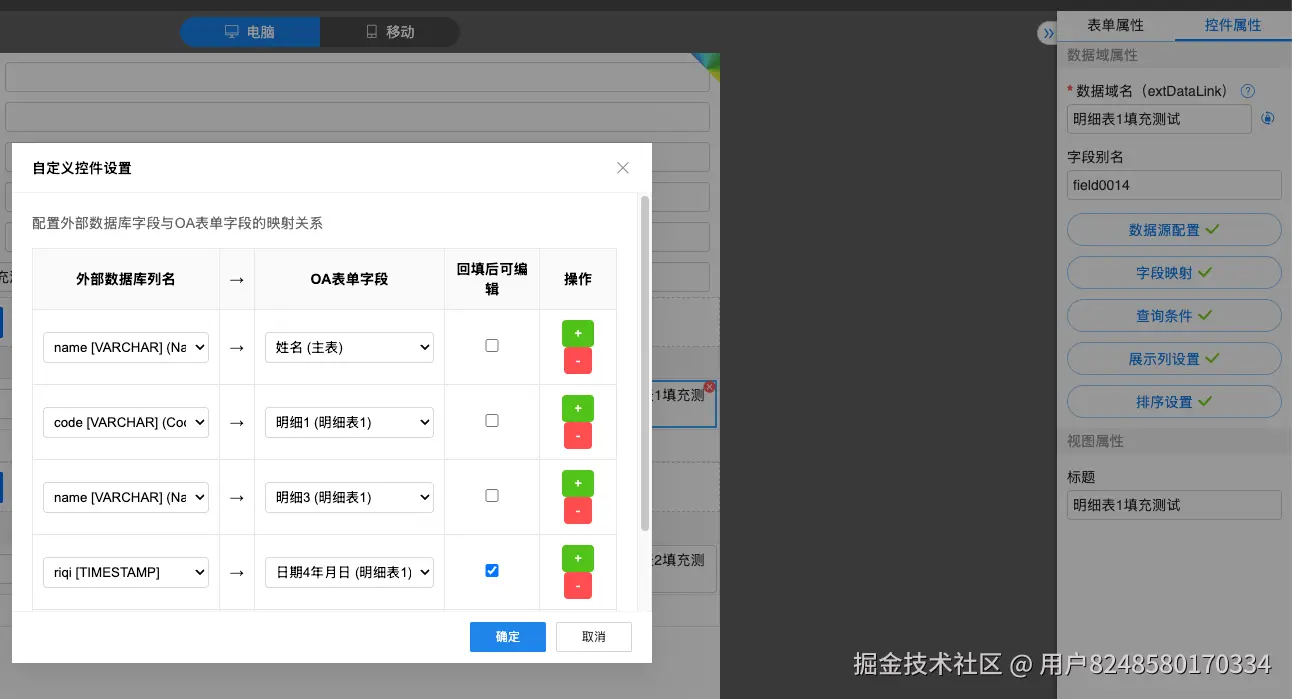Open the code [VARCHAR] column dropdown
1292x699 pixels.
126,422
